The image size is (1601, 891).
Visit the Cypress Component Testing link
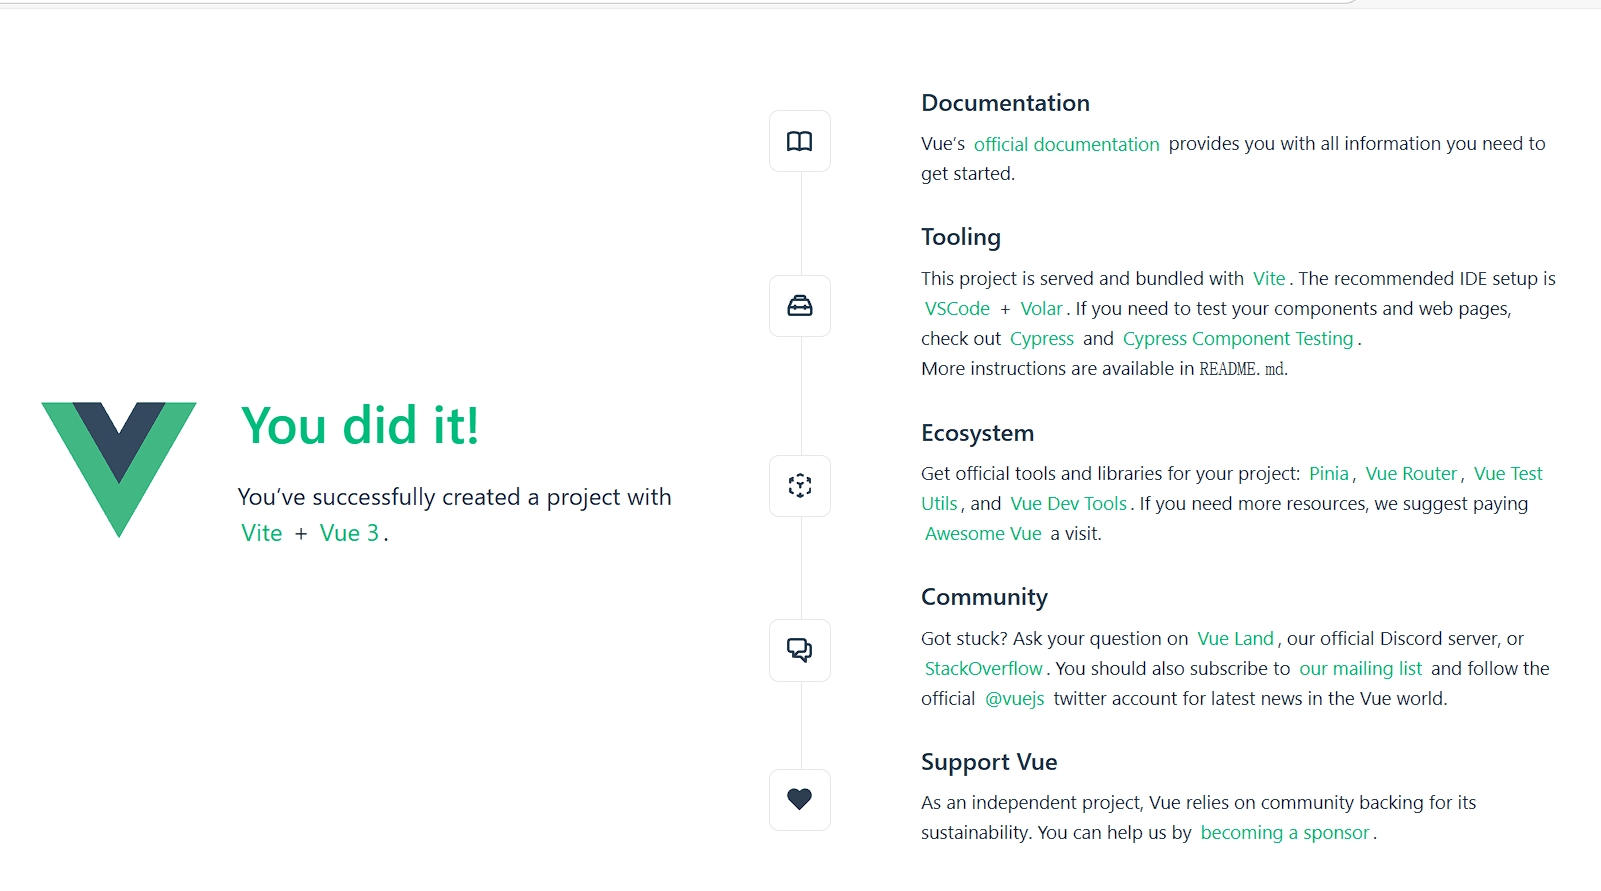coord(1238,339)
